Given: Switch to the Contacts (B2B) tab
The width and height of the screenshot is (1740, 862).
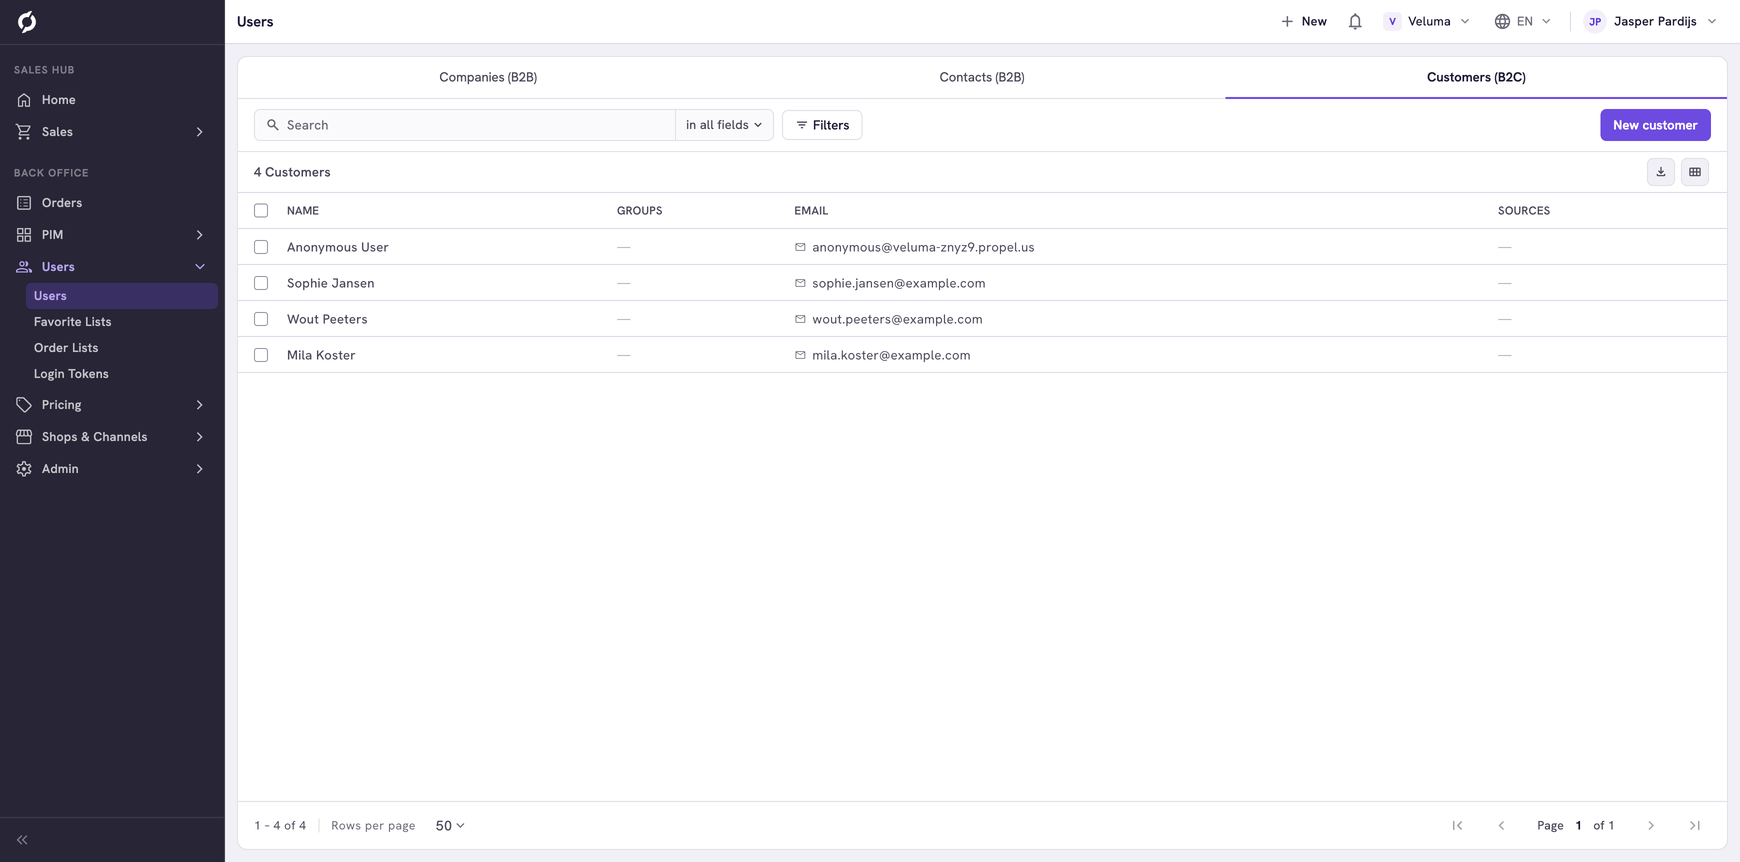Looking at the screenshot, I should pos(982,77).
